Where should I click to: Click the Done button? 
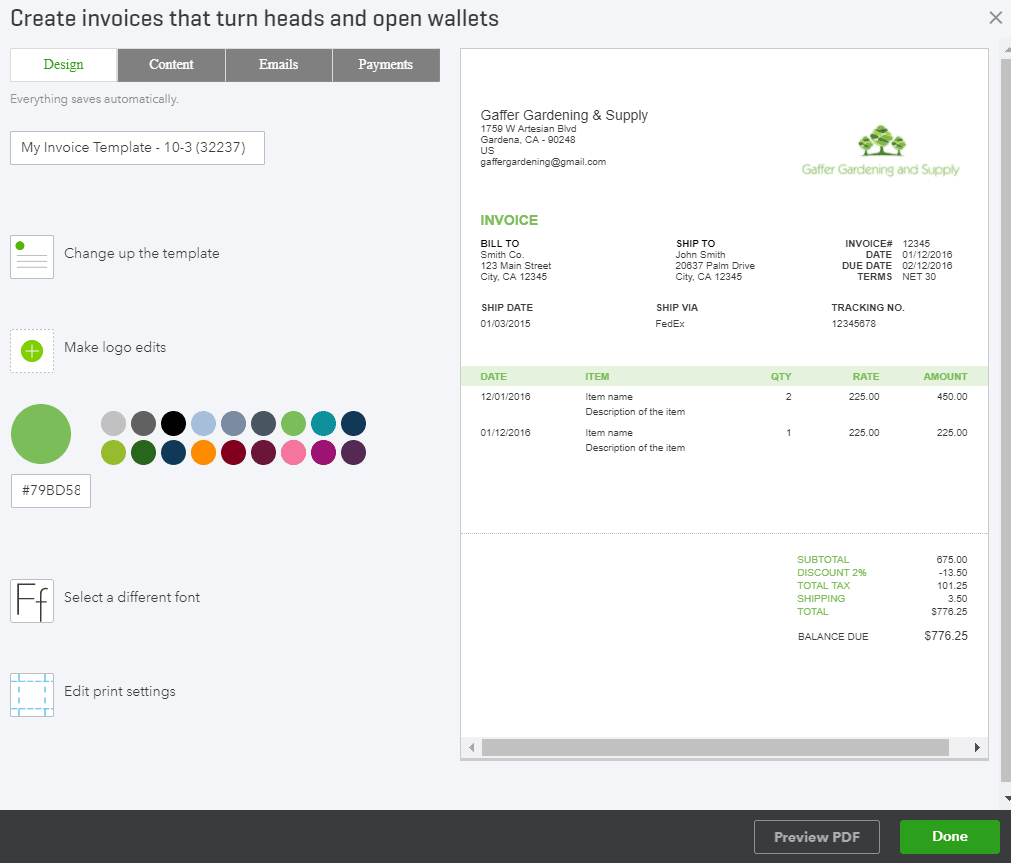click(x=948, y=837)
